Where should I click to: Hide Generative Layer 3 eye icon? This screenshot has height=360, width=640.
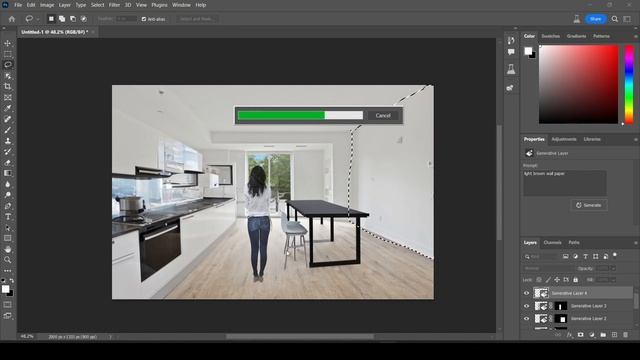tap(526, 306)
